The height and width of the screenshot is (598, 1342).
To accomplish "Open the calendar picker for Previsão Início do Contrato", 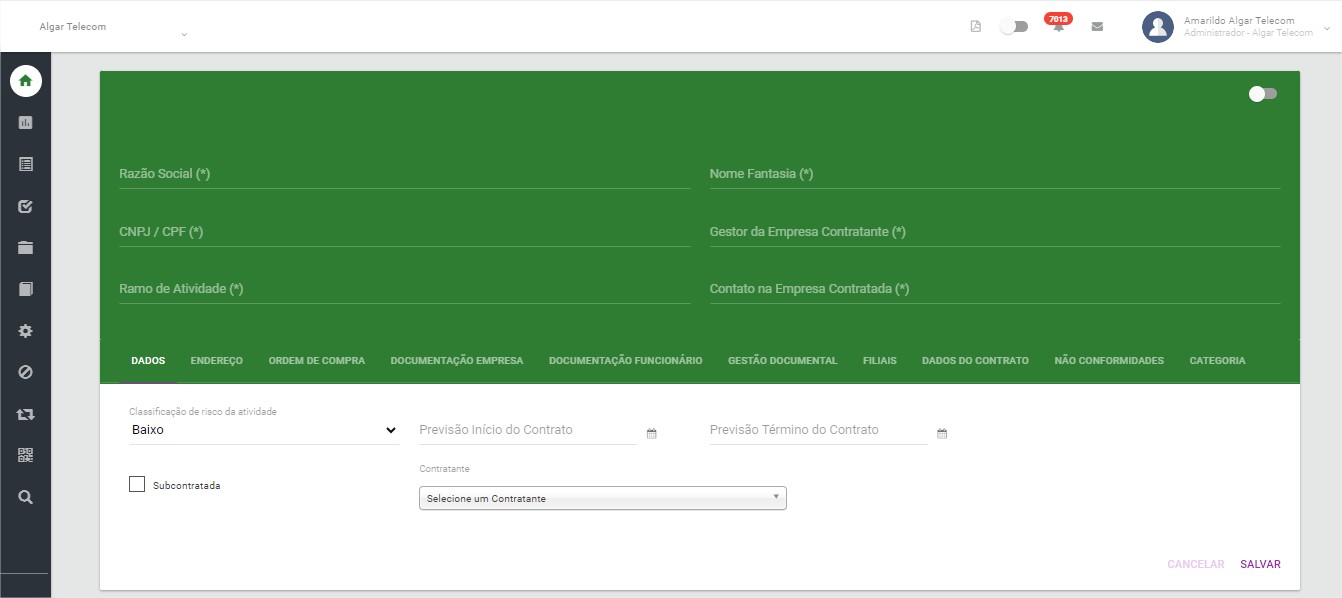I will point(651,433).
